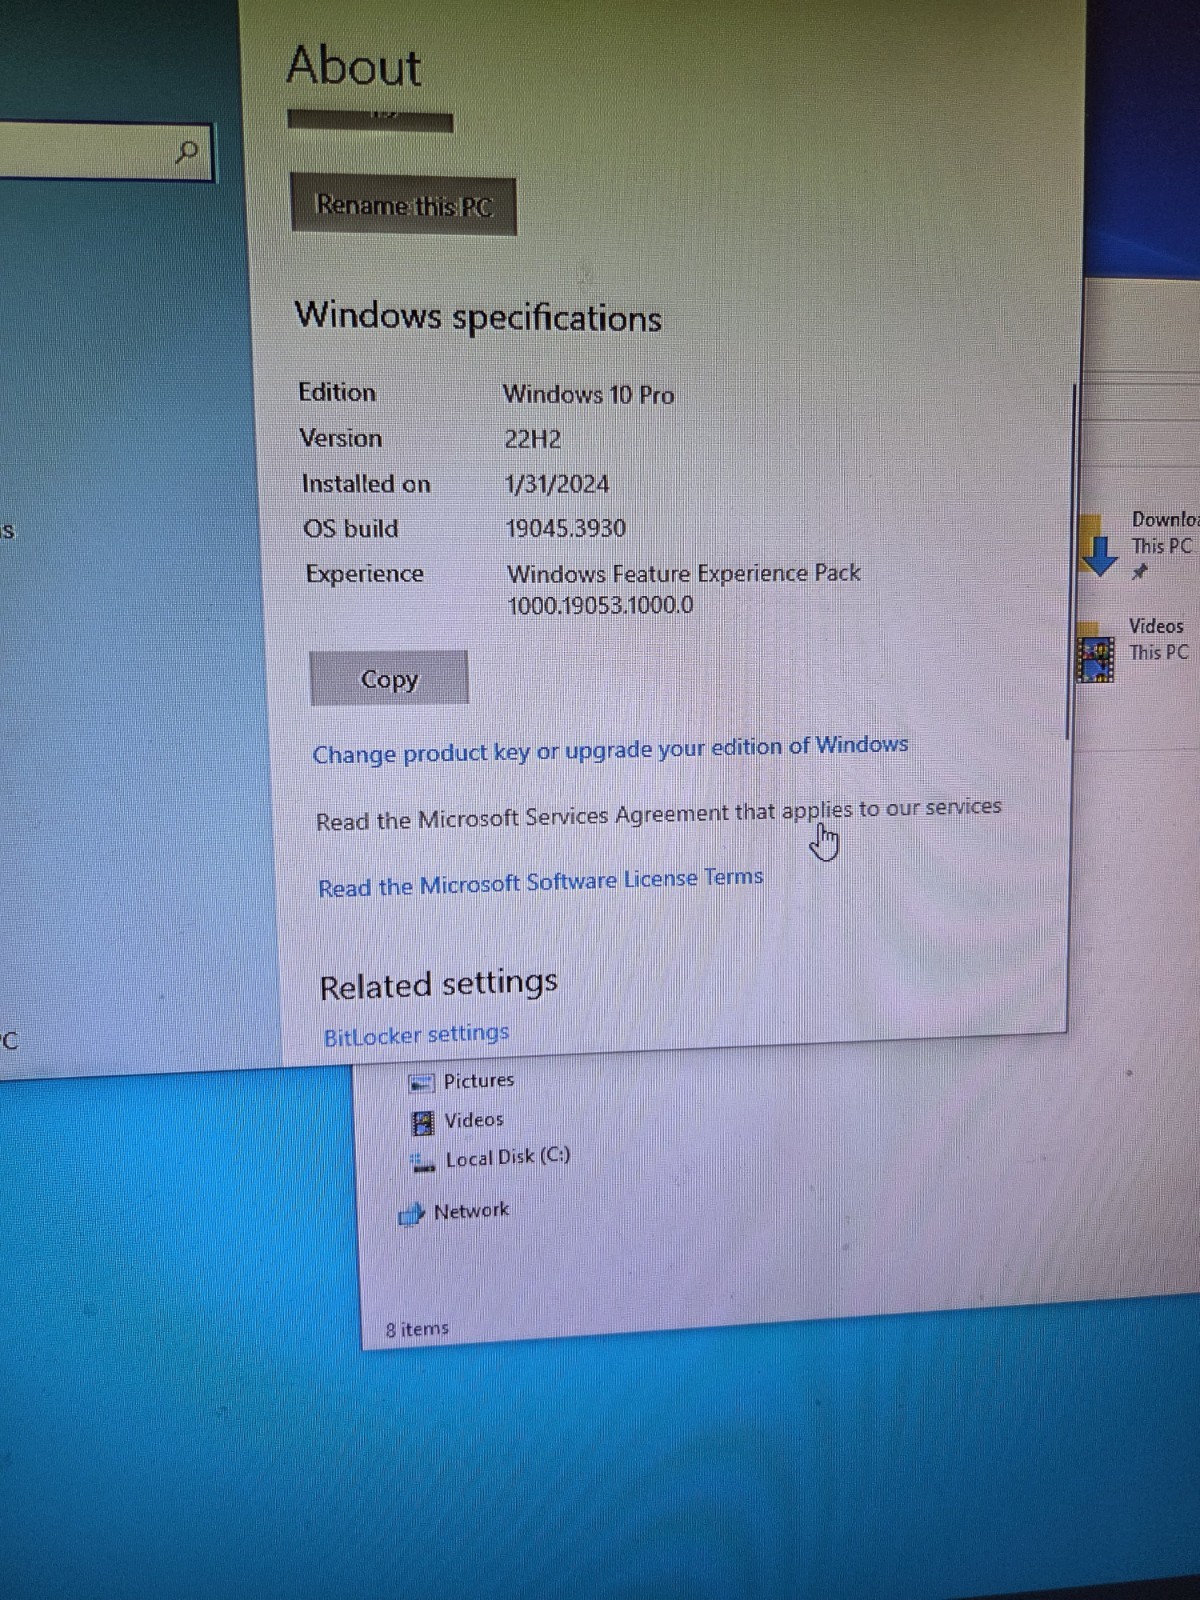Screen dimensions: 1200x1600
Task: Click the Rename this PC button
Action: 403,206
